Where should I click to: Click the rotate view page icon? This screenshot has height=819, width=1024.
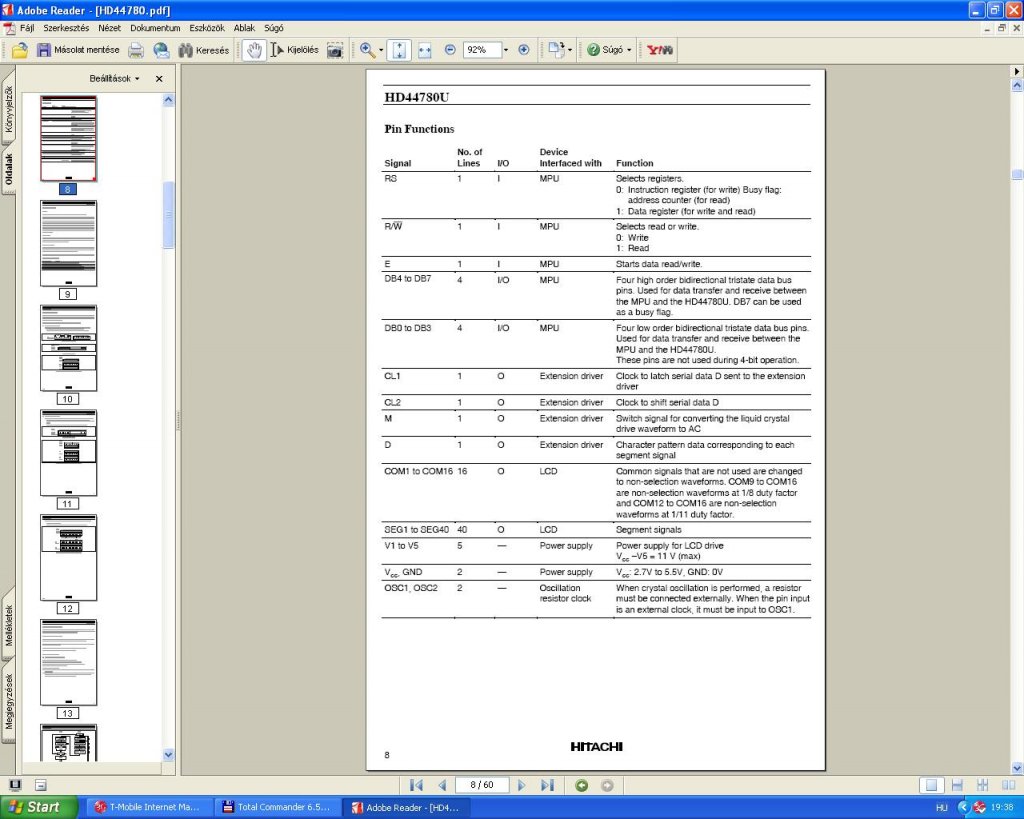pos(556,50)
